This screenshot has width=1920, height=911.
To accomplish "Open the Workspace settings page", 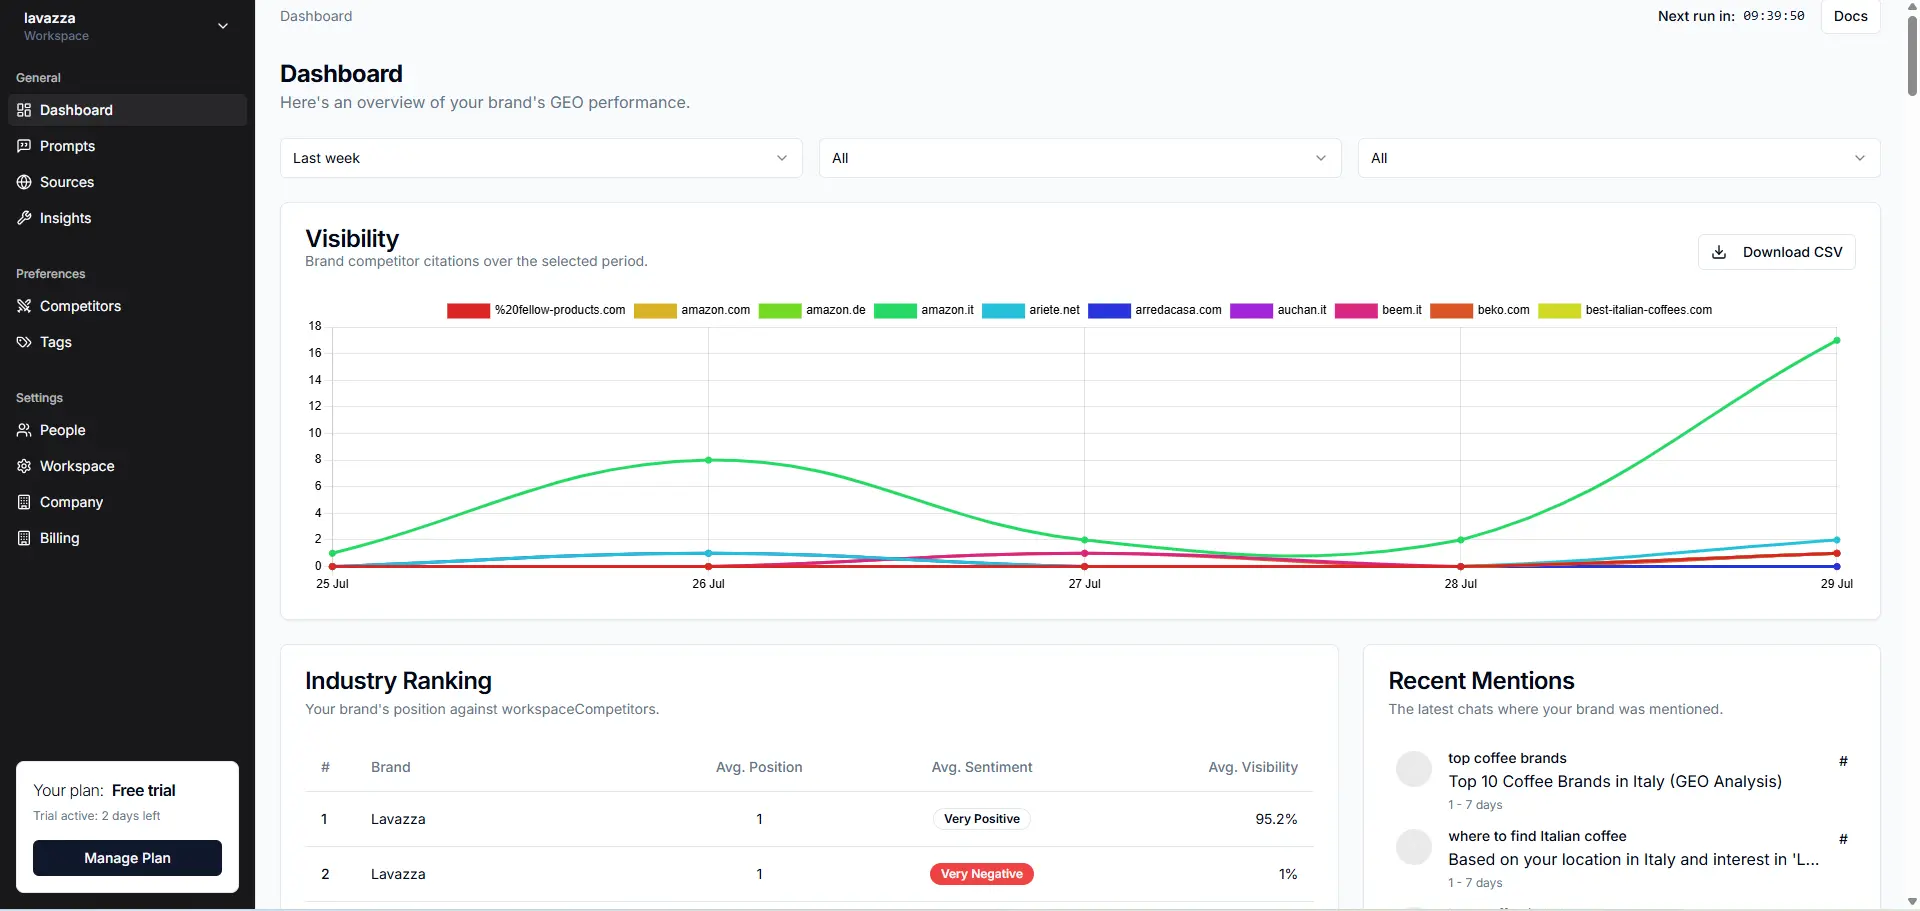I will click(x=127, y=466).
